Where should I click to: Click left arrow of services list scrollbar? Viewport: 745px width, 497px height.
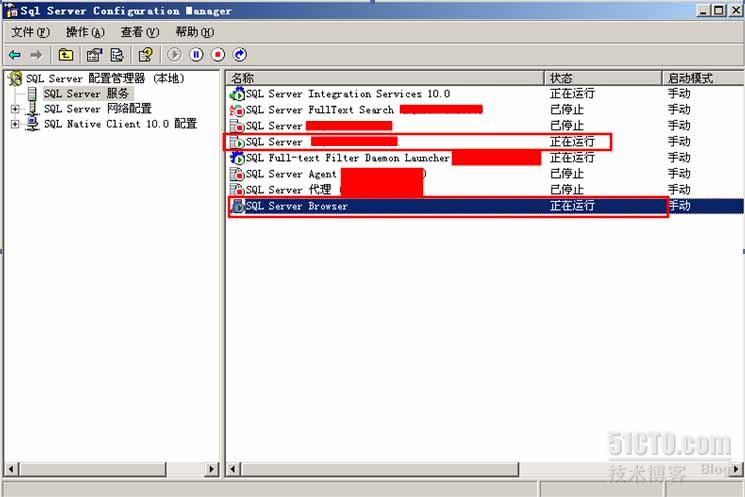(233, 469)
